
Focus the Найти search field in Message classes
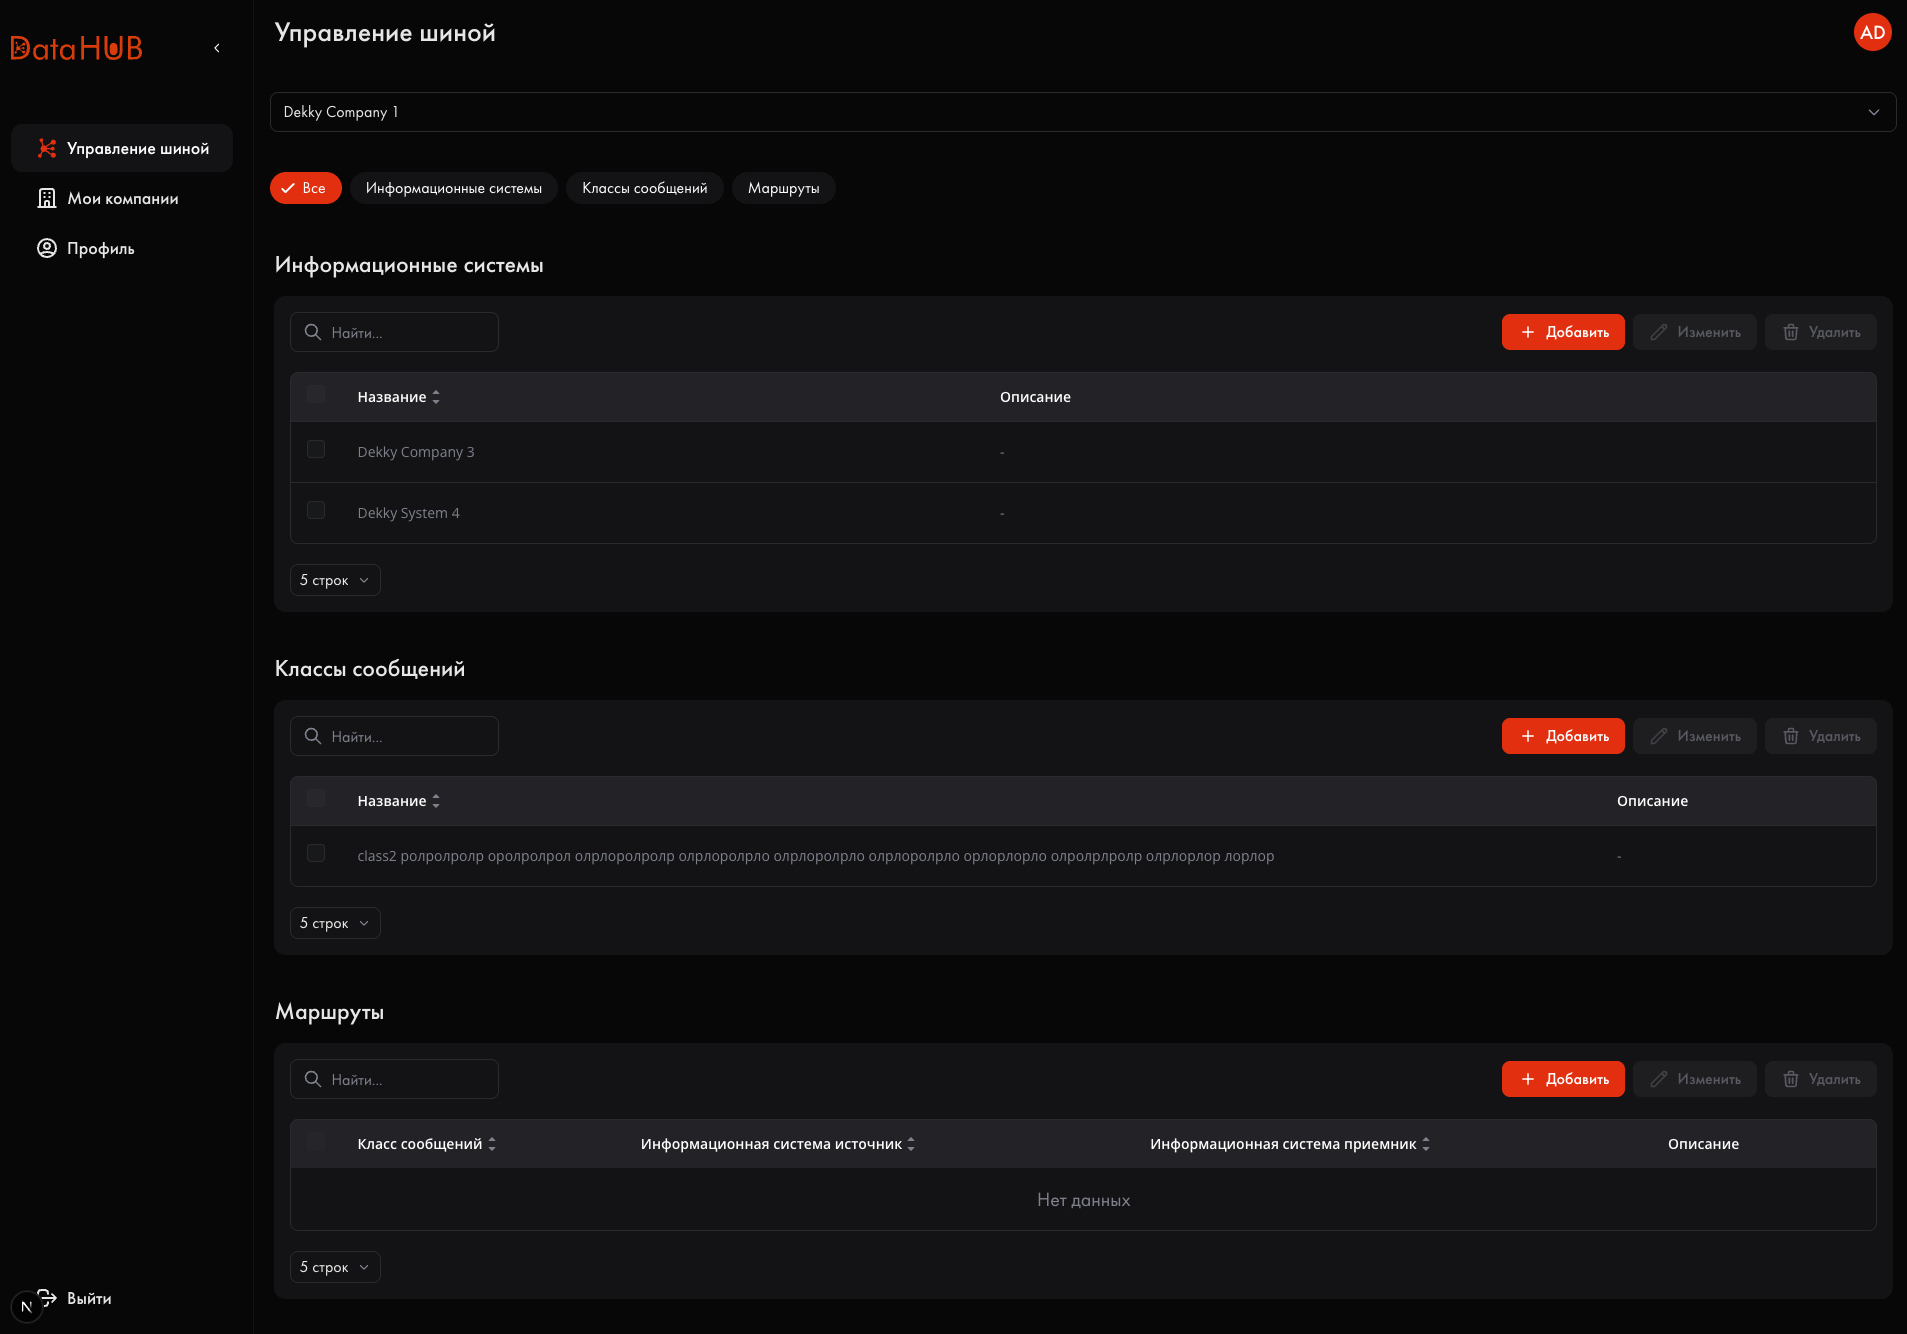394,736
